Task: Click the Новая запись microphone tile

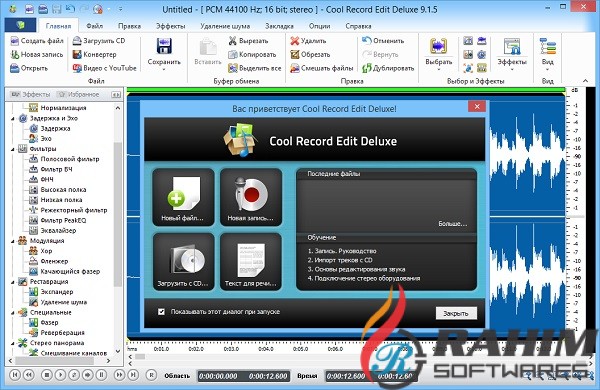Action: point(251,197)
